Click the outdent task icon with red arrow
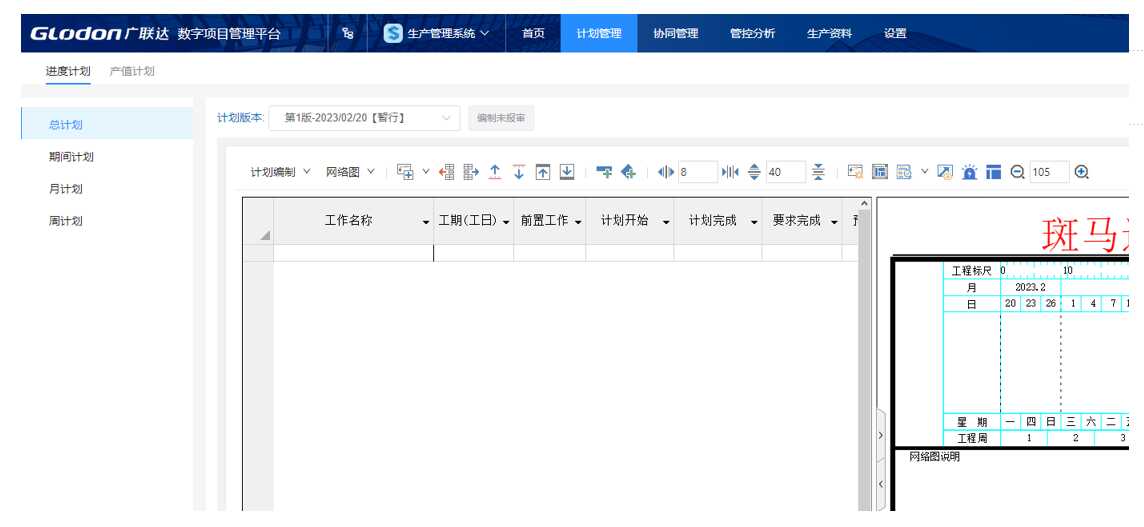Screen dimensions: 1144x527 [447, 172]
